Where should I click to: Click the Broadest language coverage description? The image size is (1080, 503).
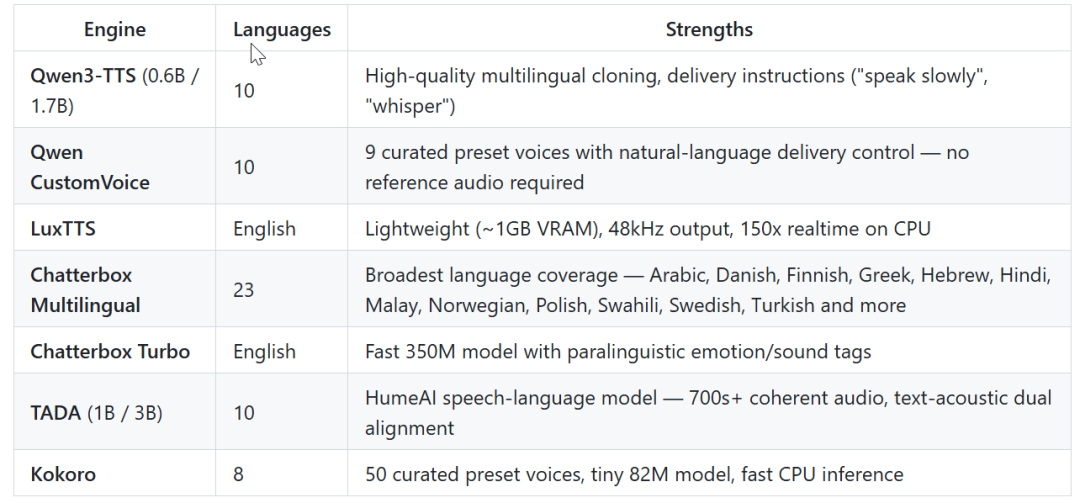coord(707,290)
